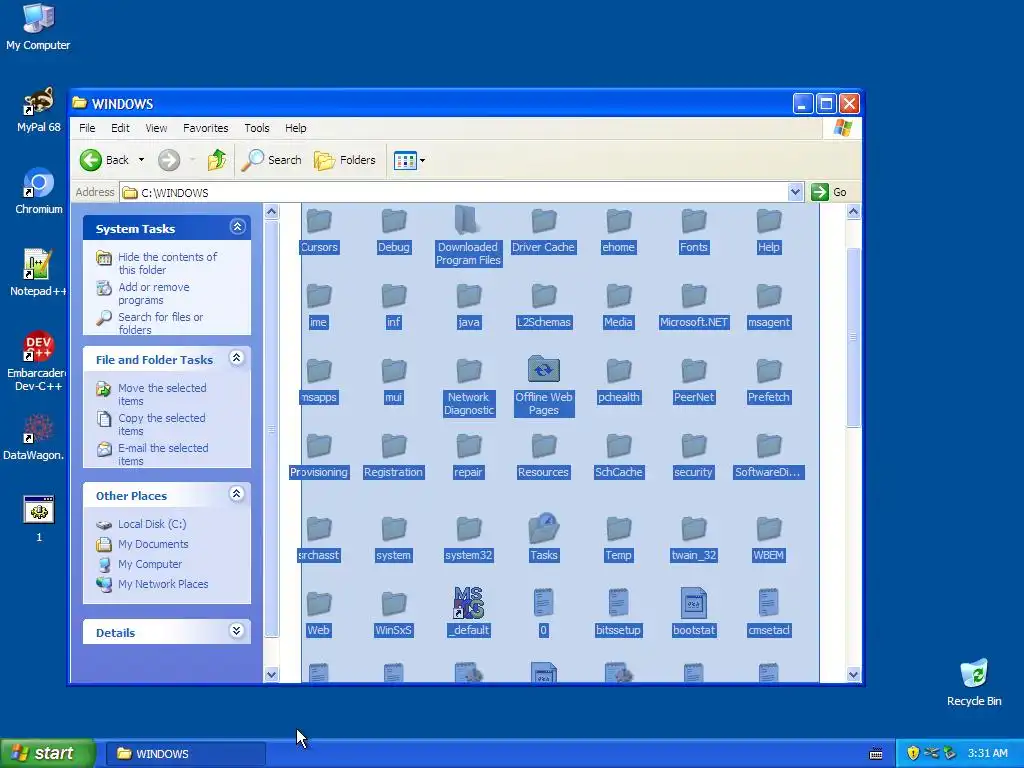This screenshot has height=768, width=1024.
Task: Open My Network Places link
Action: (x=163, y=584)
